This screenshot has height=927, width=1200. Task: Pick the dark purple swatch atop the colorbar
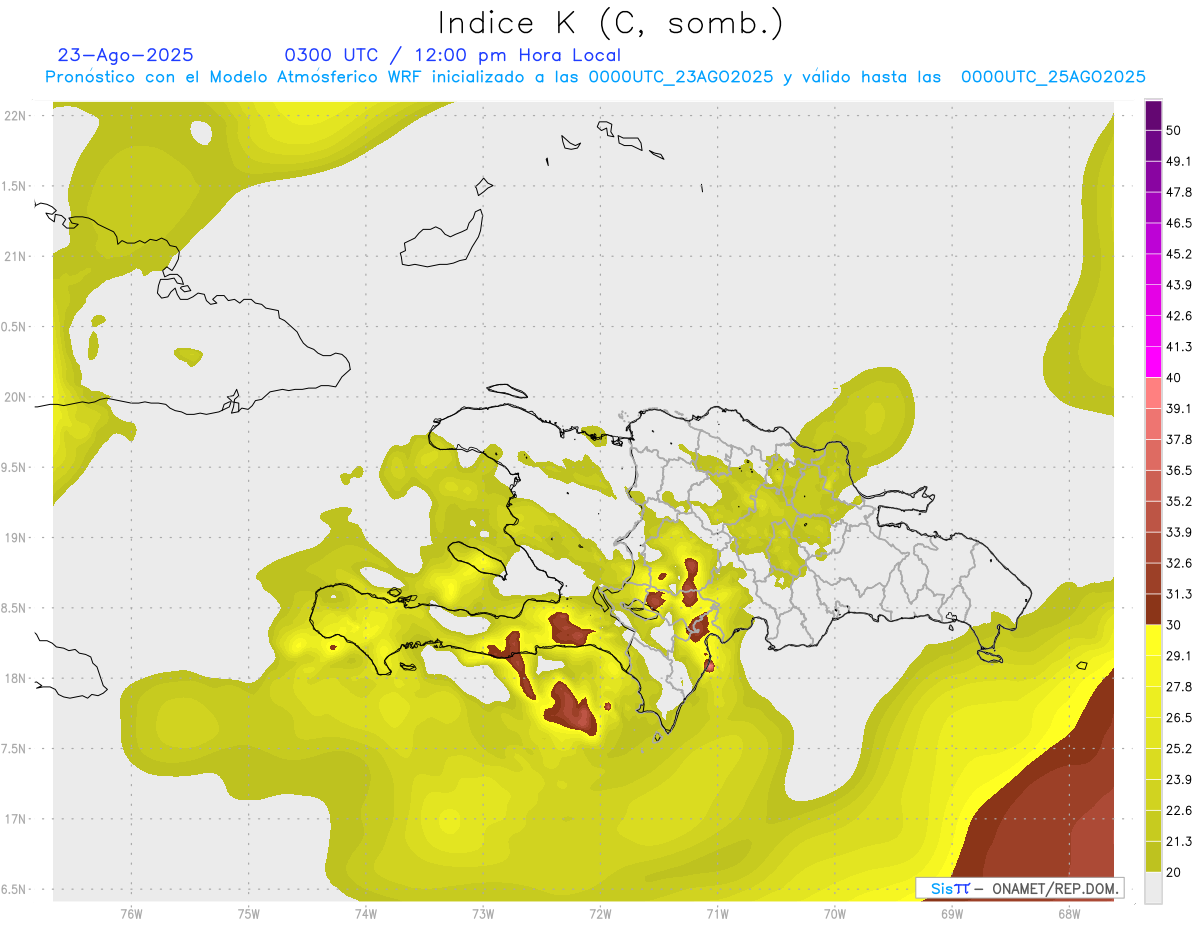point(1153,116)
